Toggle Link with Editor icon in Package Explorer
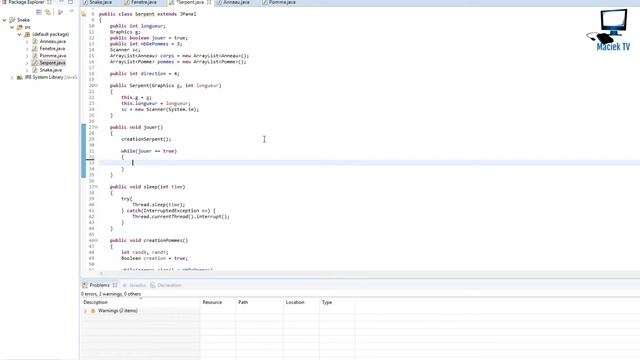 (48, 12)
